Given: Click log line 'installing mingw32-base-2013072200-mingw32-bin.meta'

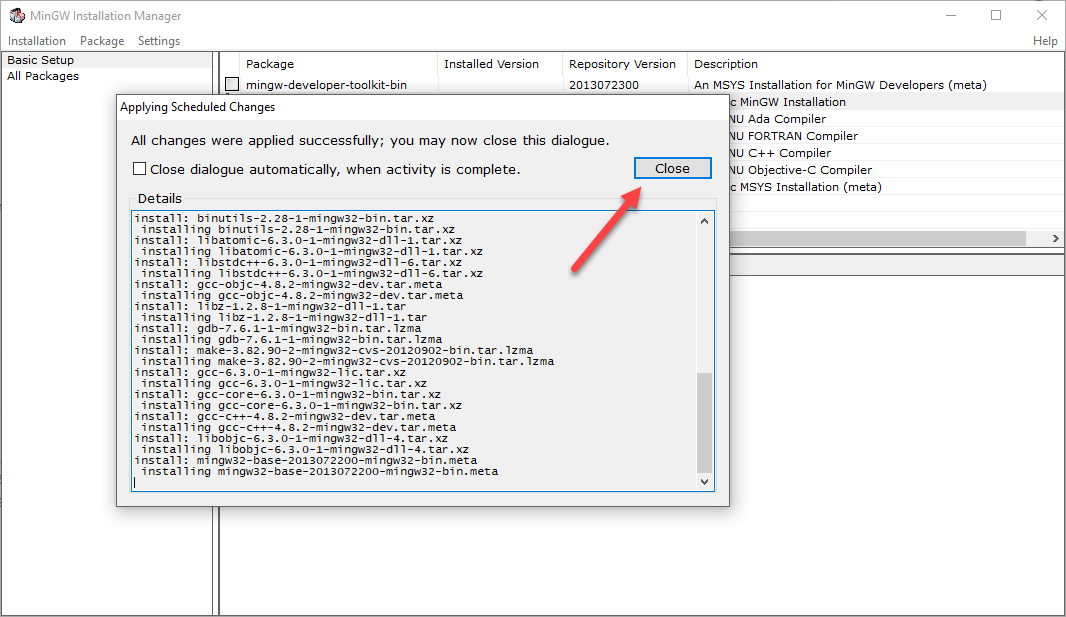Looking at the screenshot, I should click(320, 471).
